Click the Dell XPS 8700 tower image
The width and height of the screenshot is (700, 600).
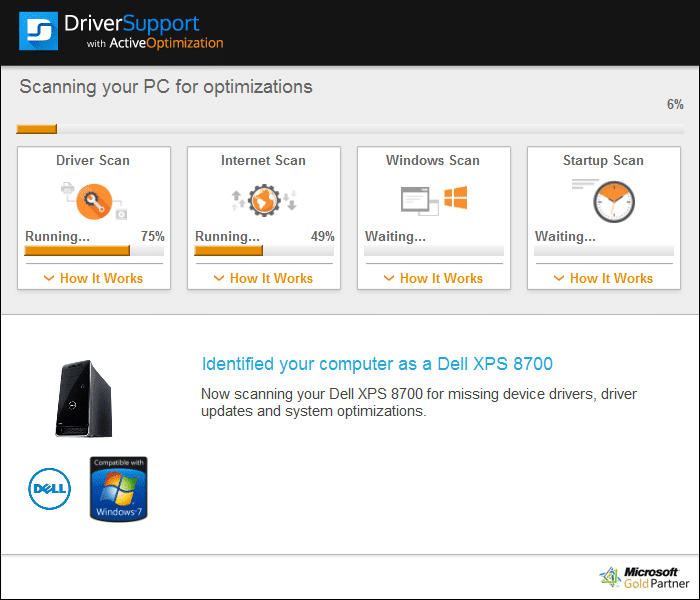pyautogui.click(x=84, y=399)
